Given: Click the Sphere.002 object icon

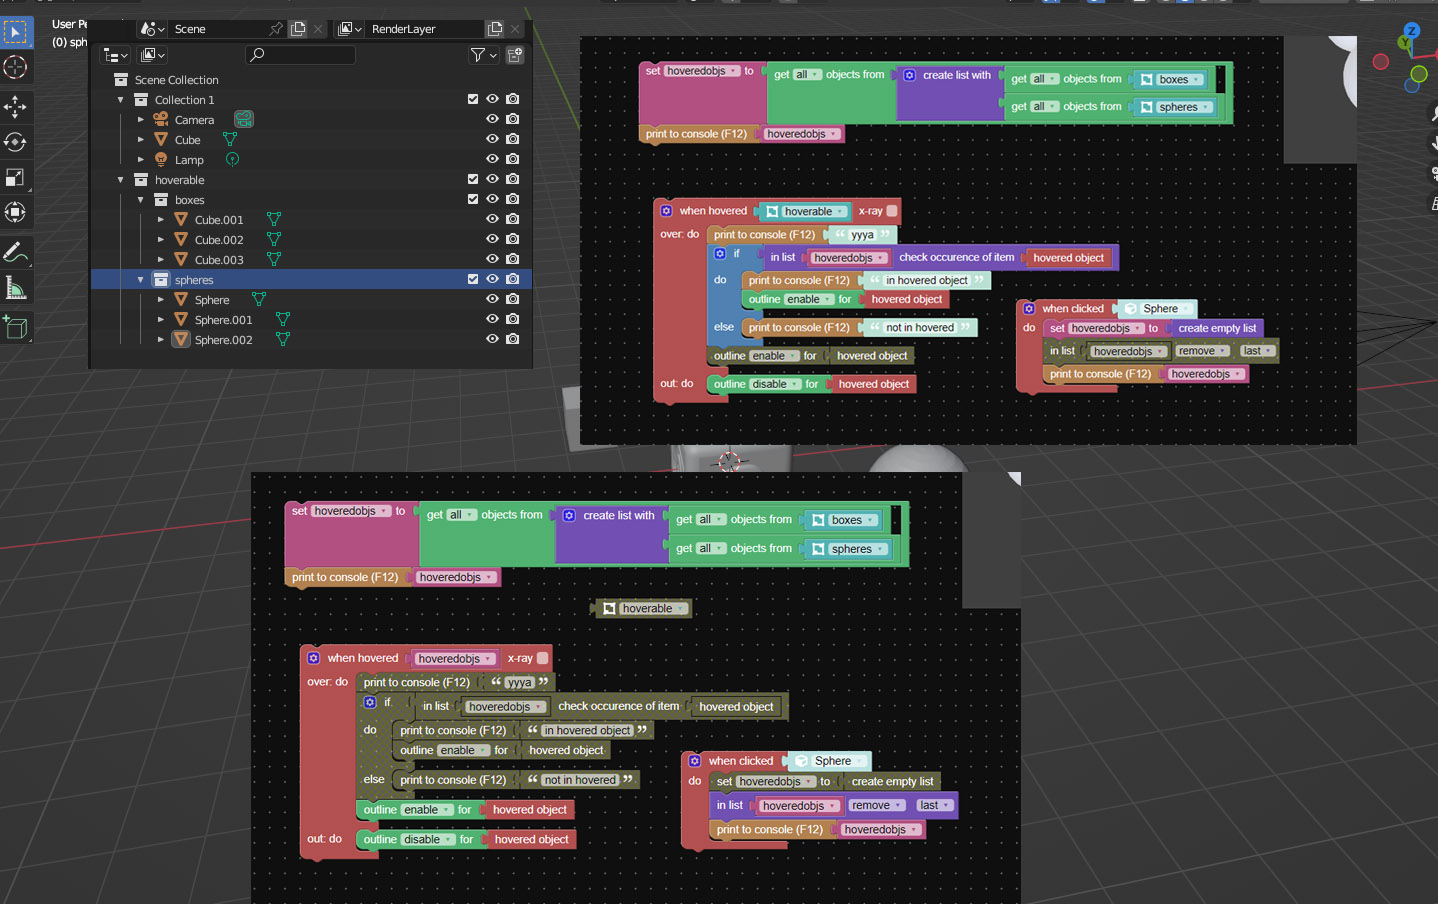Looking at the screenshot, I should point(181,339).
